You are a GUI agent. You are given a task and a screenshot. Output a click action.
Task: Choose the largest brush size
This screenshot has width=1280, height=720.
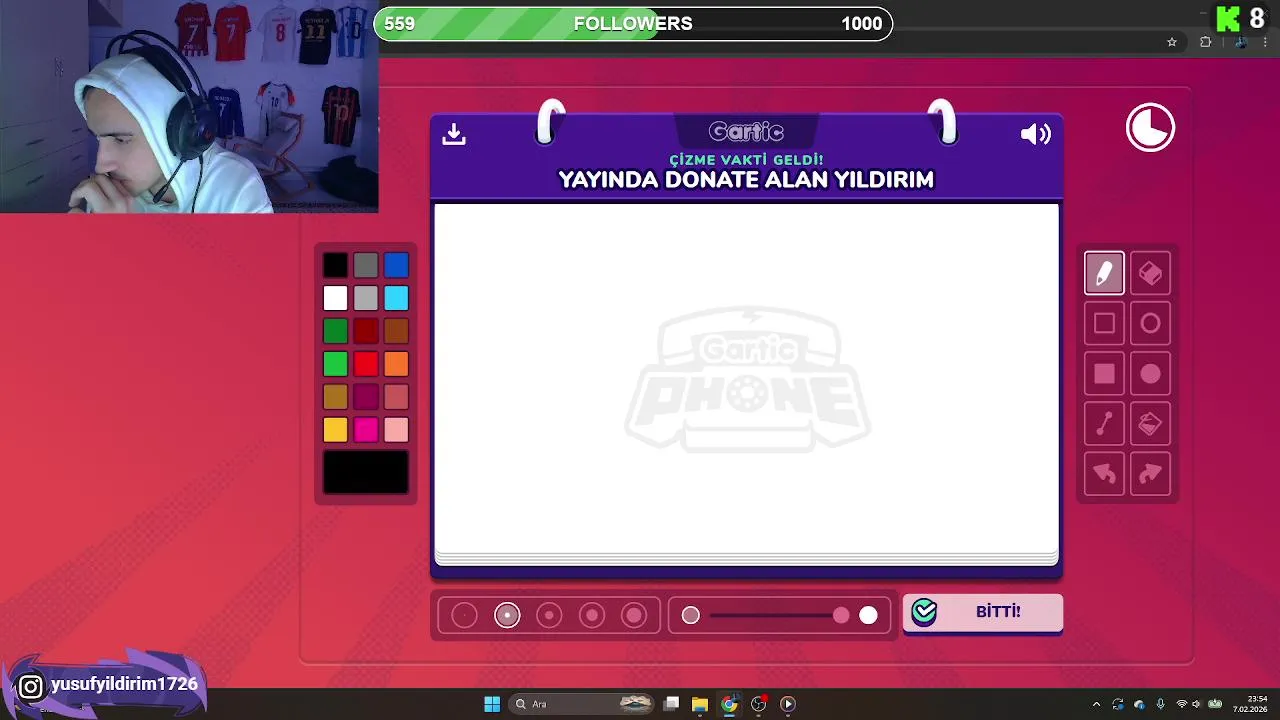coord(634,615)
